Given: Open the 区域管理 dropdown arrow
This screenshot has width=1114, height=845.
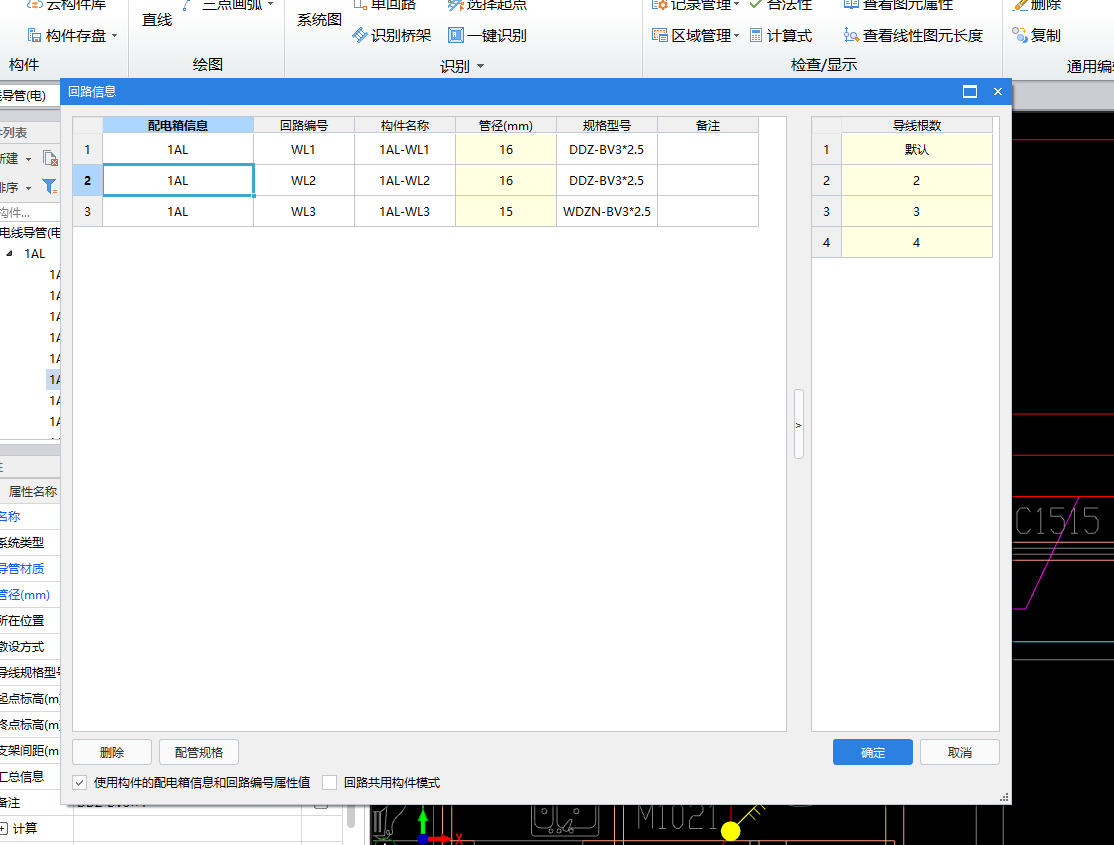Looking at the screenshot, I should point(736,36).
